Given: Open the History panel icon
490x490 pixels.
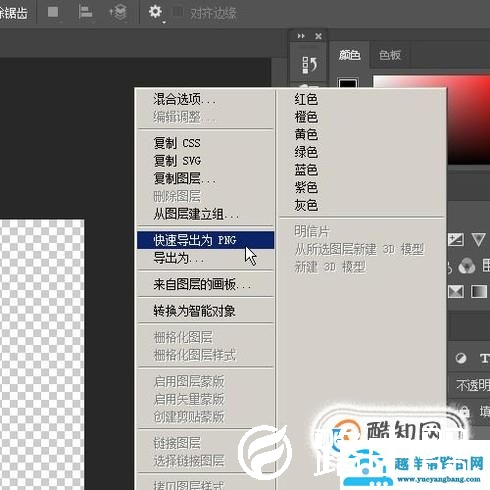Looking at the screenshot, I should click(309, 65).
